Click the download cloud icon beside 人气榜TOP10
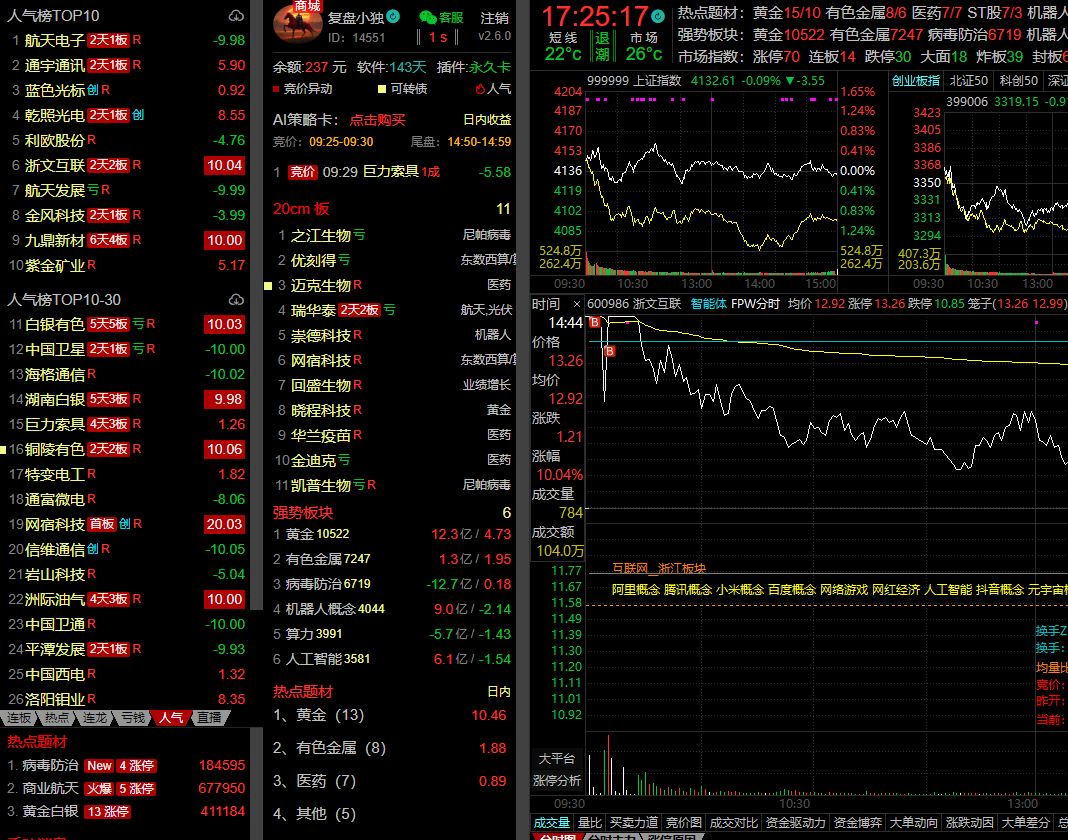 pyautogui.click(x=236, y=16)
